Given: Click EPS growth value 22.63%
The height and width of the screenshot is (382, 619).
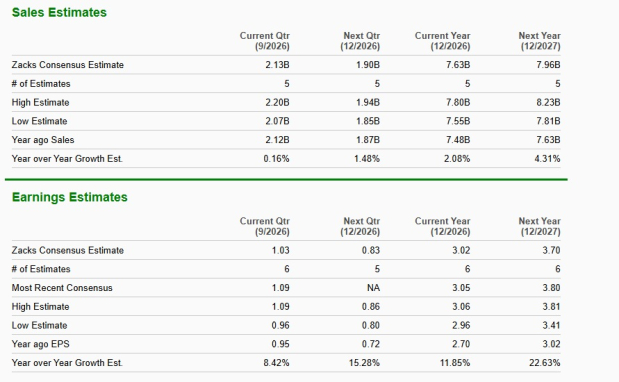Looking at the screenshot, I should point(545,363).
